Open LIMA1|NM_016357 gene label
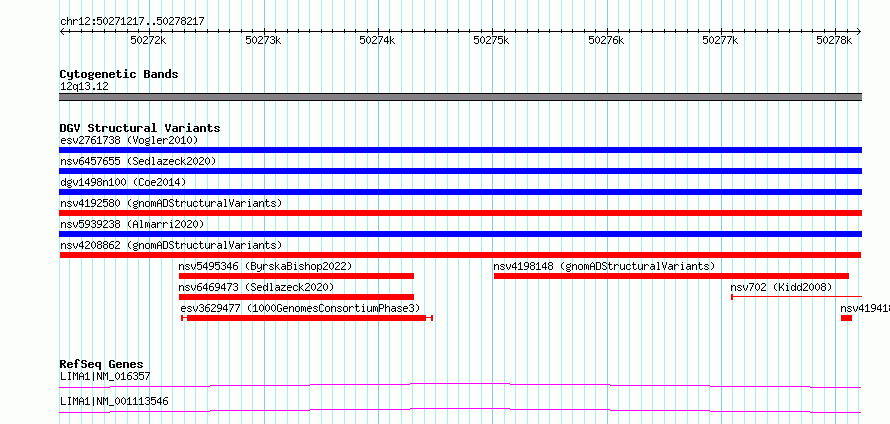The image size is (890, 424). click(105, 376)
